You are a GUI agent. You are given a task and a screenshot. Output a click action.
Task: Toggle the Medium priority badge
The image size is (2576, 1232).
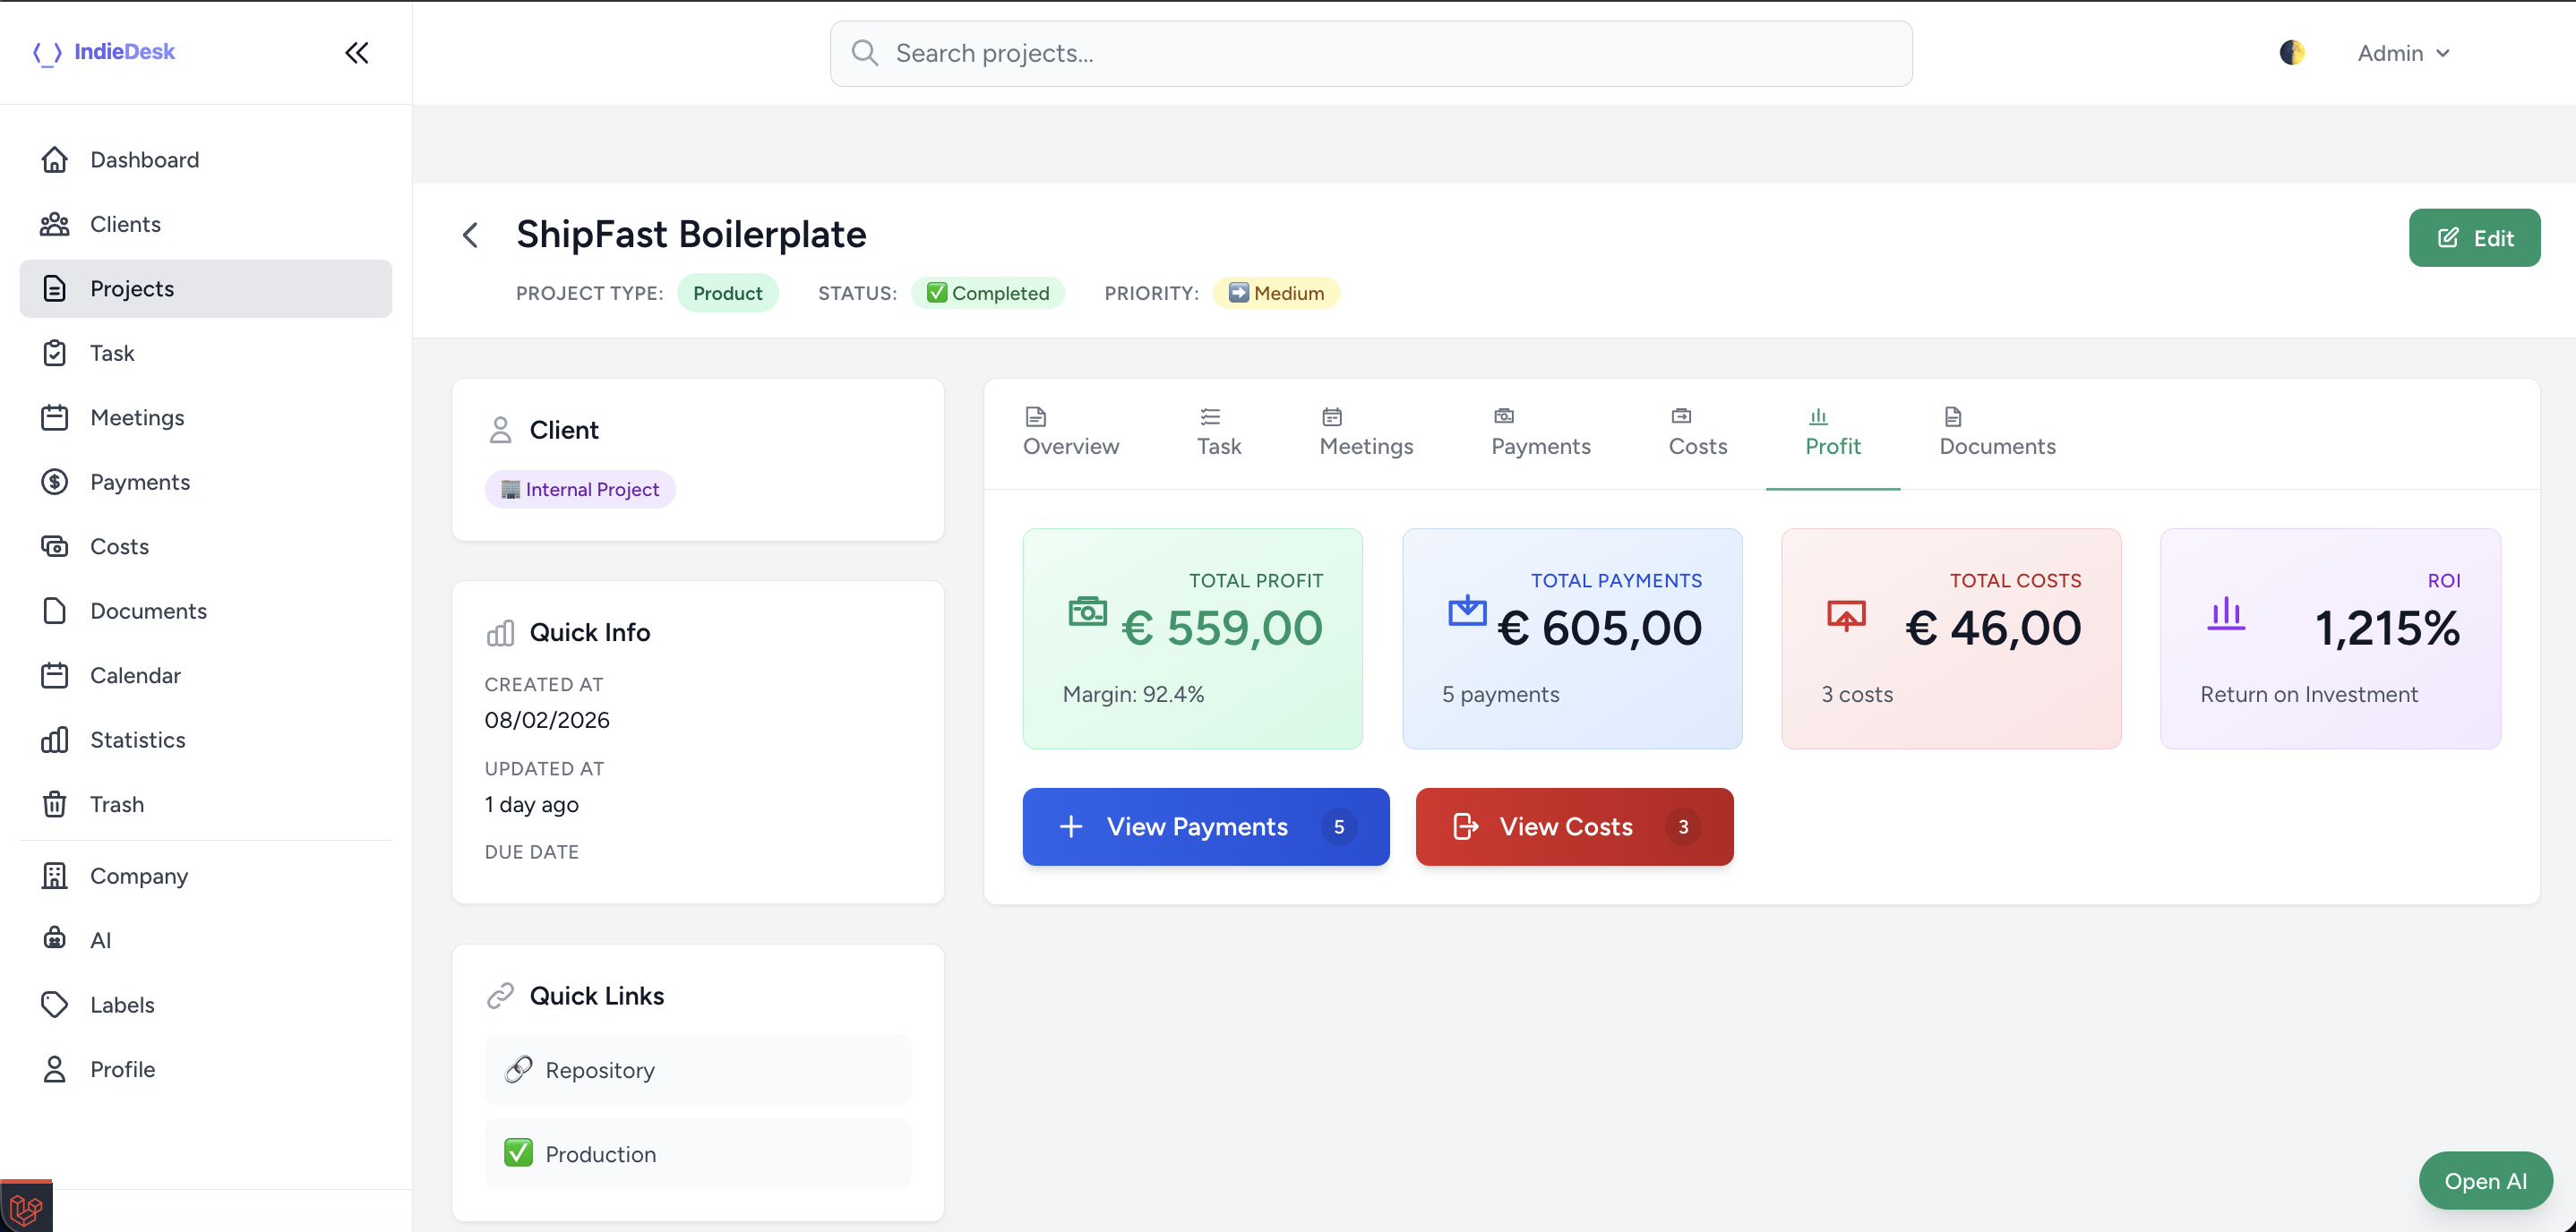[x=1276, y=293]
